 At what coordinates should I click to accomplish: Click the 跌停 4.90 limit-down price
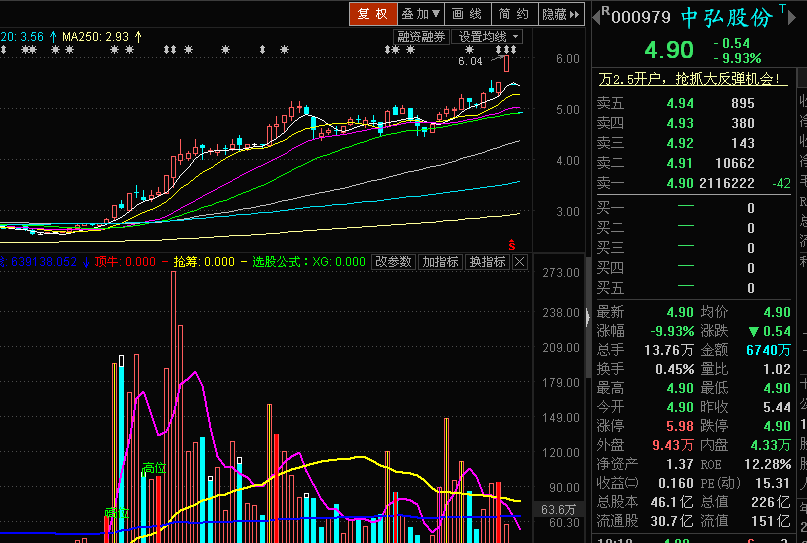pyautogui.click(x=777, y=426)
